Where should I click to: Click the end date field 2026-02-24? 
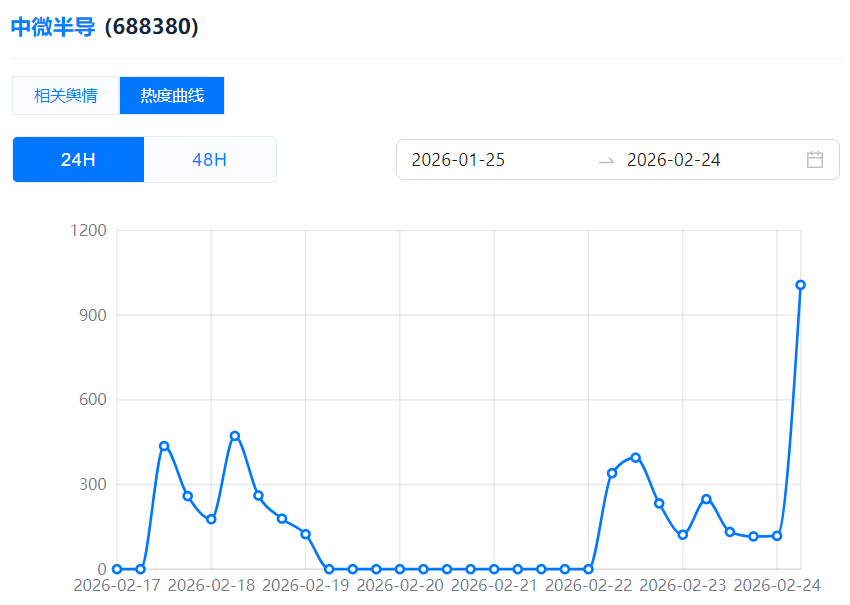(x=674, y=161)
